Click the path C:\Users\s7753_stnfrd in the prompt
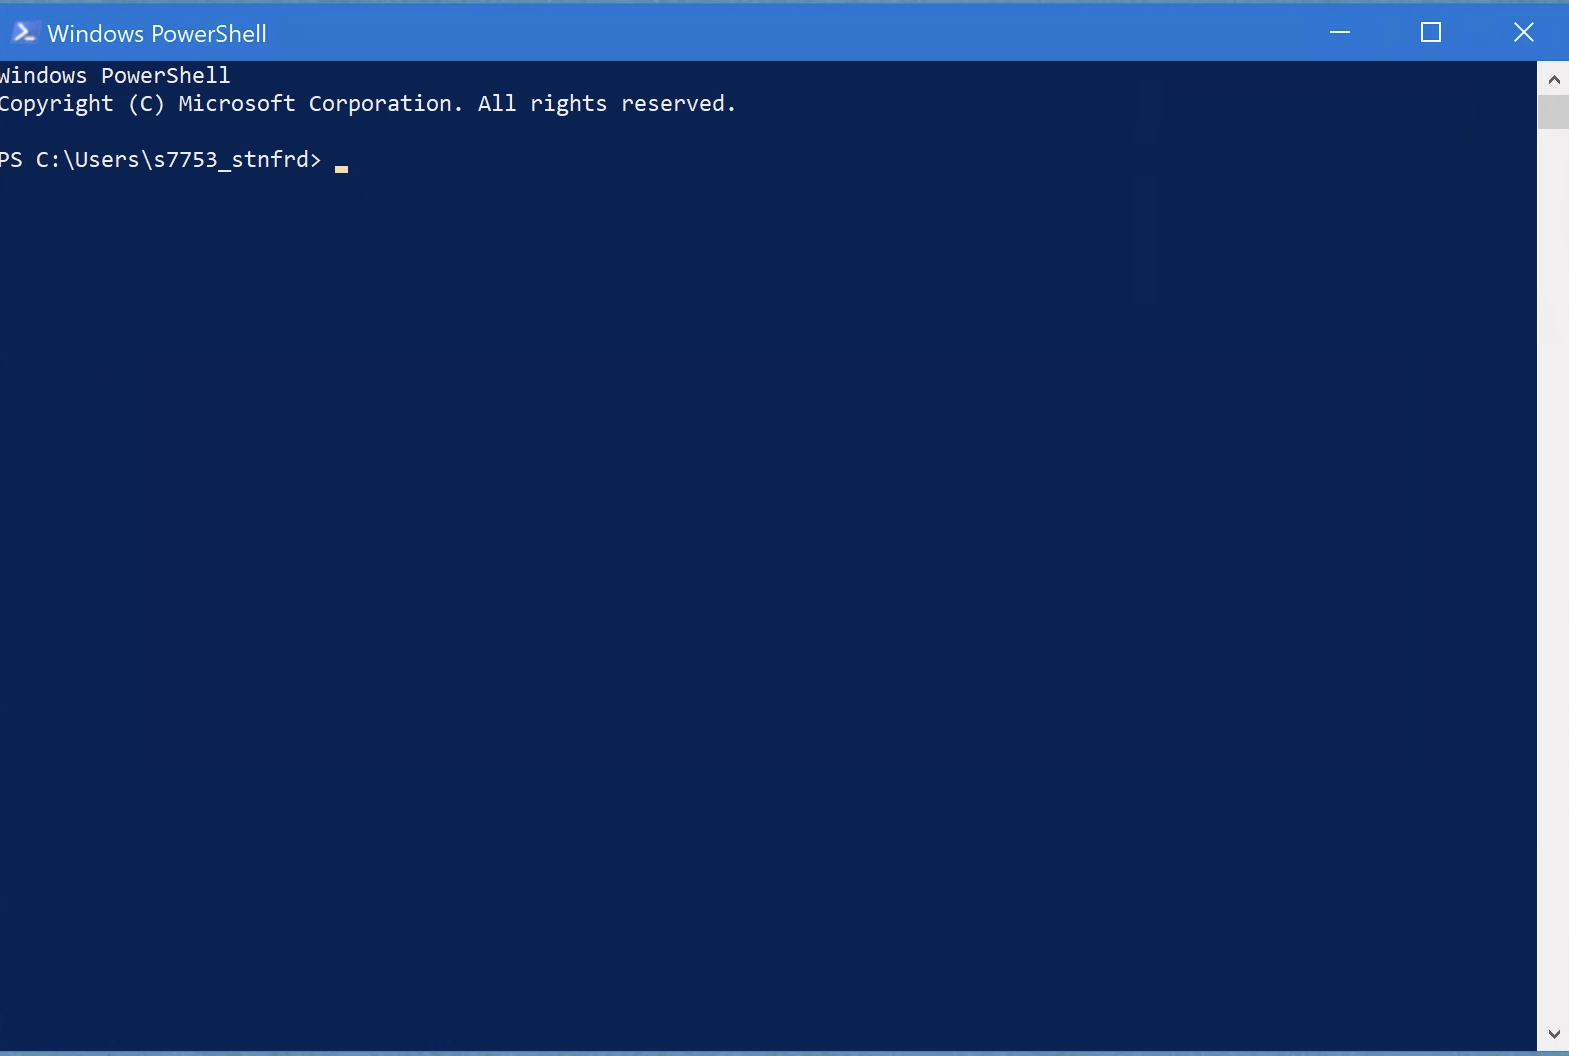The image size is (1569, 1056). (175, 159)
